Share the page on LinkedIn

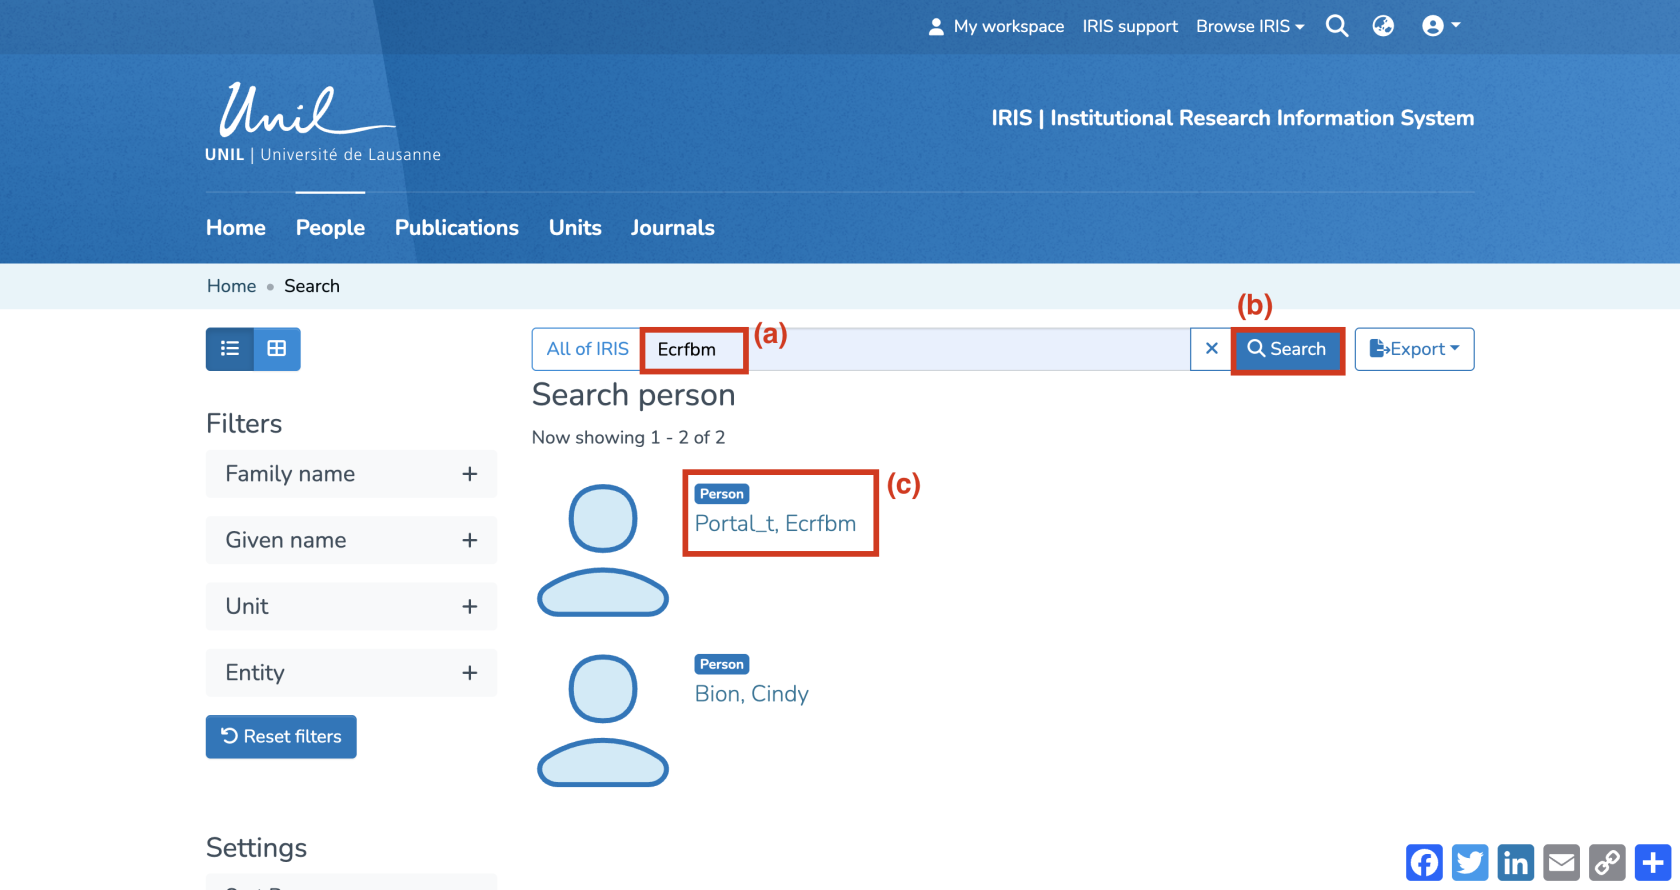1516,862
